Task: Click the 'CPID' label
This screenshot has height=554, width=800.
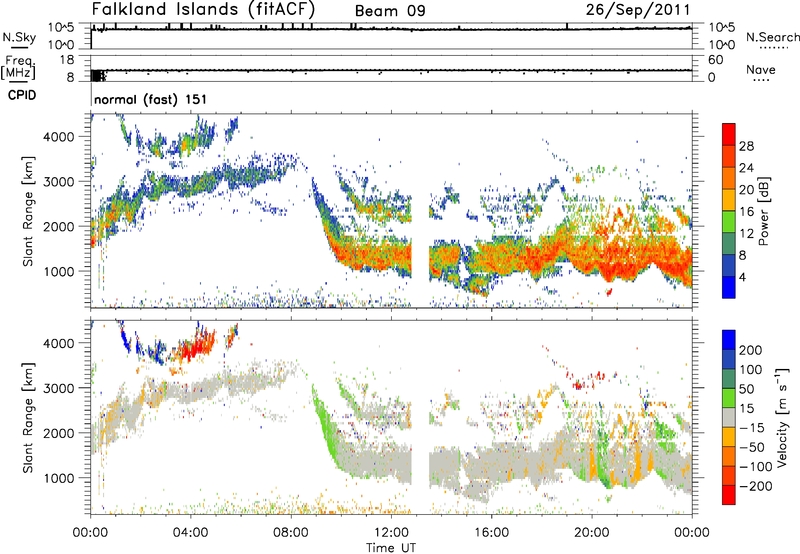Action: [21, 95]
